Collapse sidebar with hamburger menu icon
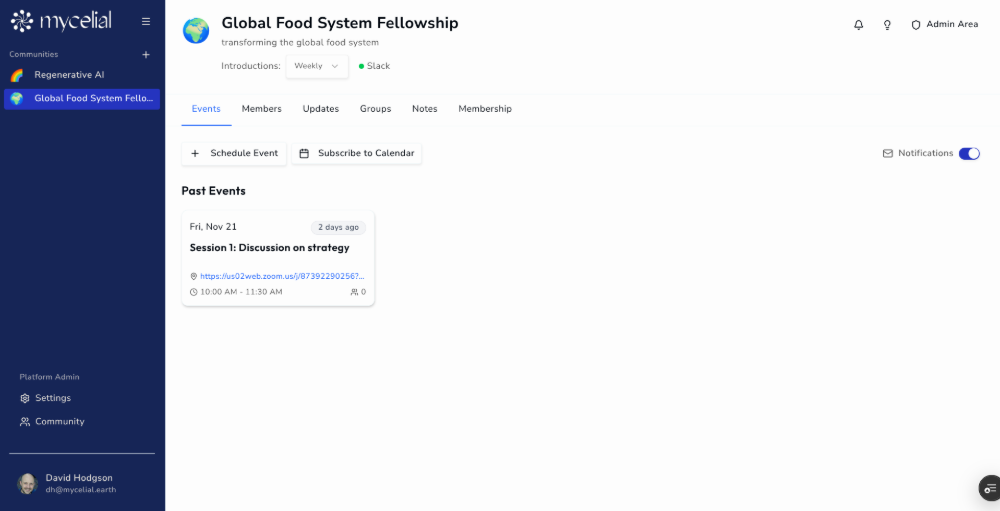 point(146,21)
